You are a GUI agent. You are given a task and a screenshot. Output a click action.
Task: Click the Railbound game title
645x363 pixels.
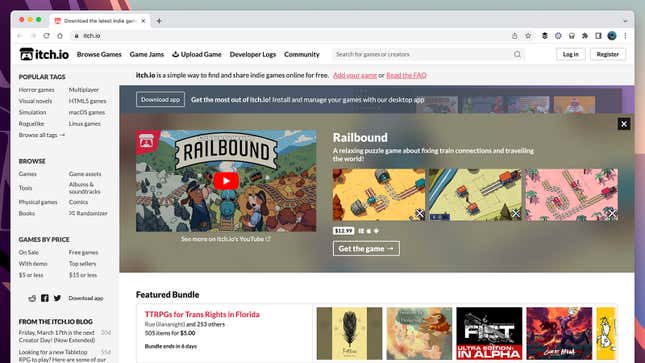click(360, 137)
